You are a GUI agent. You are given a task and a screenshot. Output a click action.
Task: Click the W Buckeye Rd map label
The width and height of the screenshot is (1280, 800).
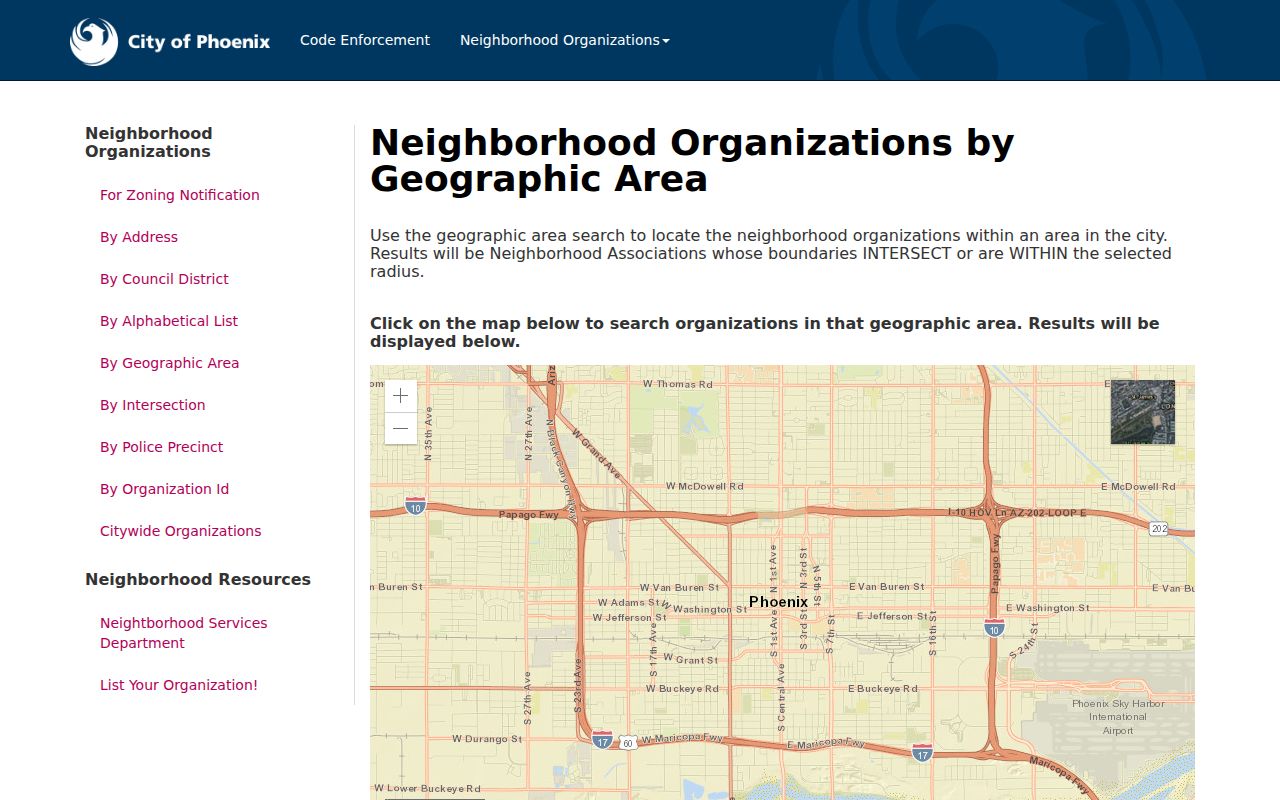tap(682, 689)
